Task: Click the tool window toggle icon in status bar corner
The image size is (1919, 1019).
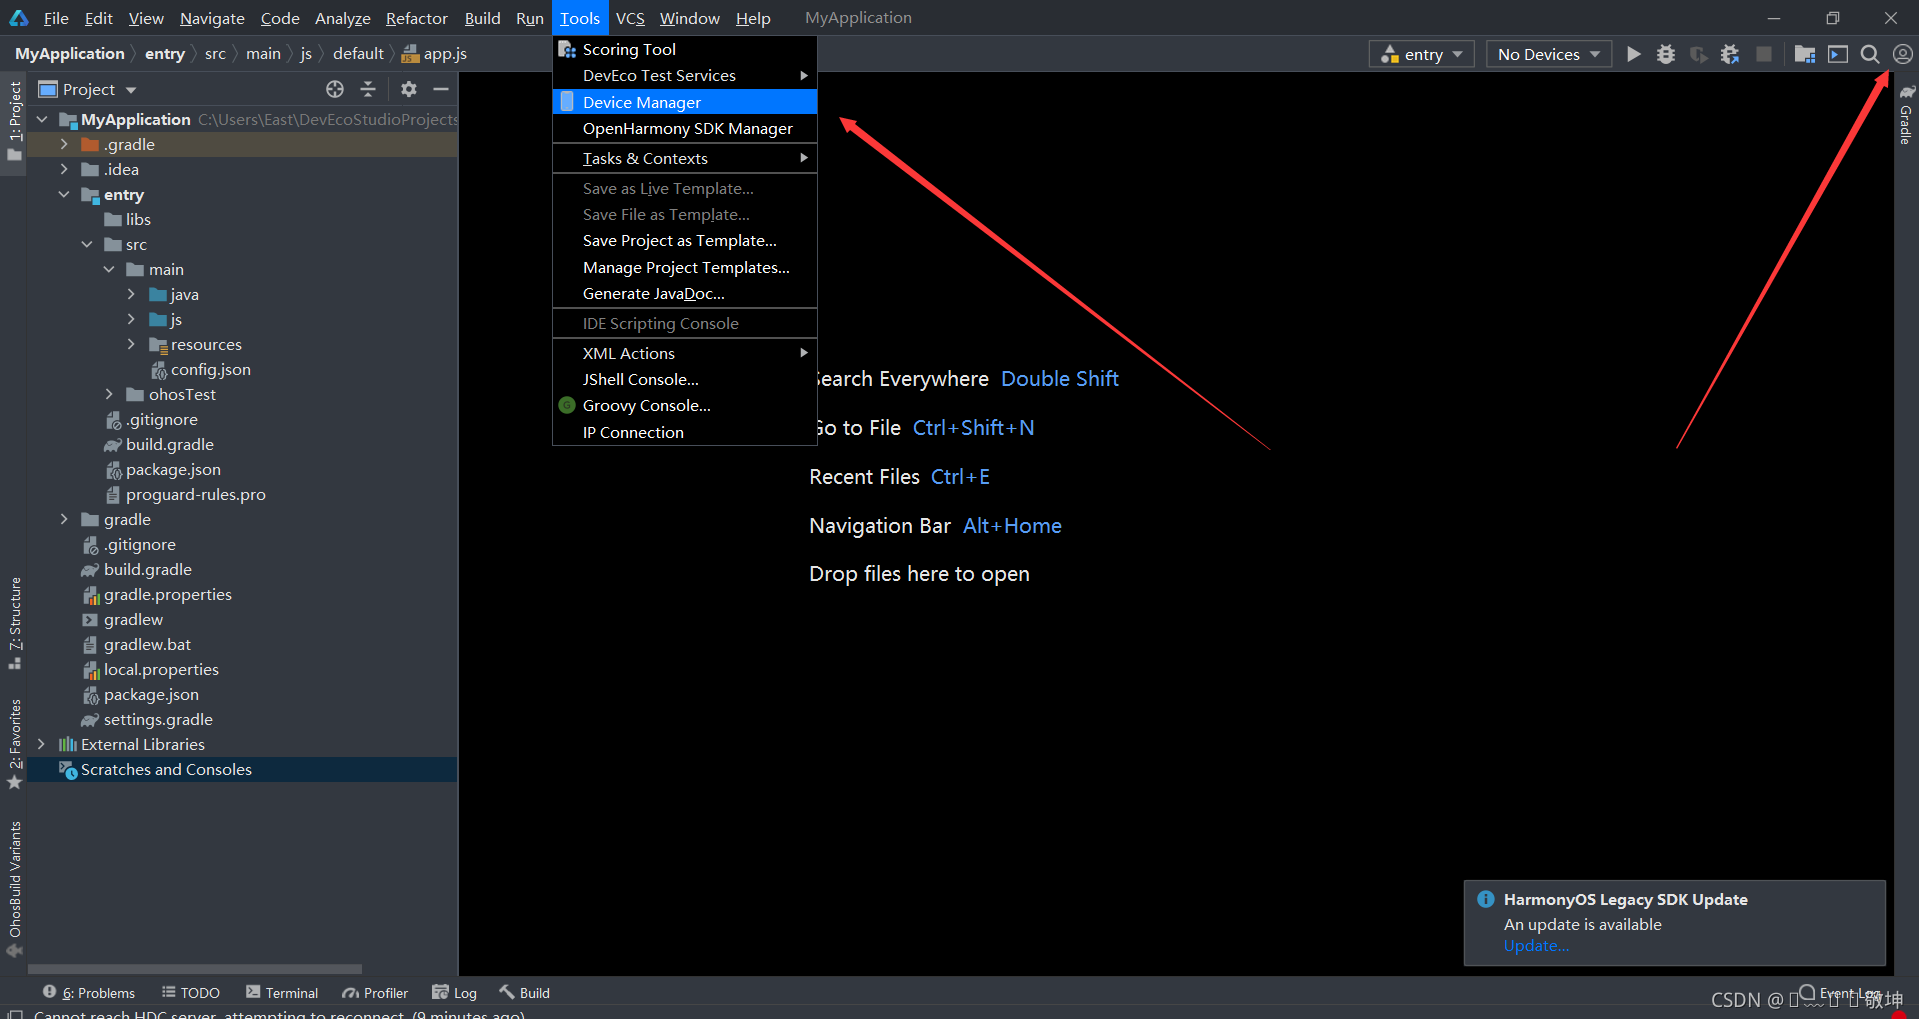Action: [14, 1014]
